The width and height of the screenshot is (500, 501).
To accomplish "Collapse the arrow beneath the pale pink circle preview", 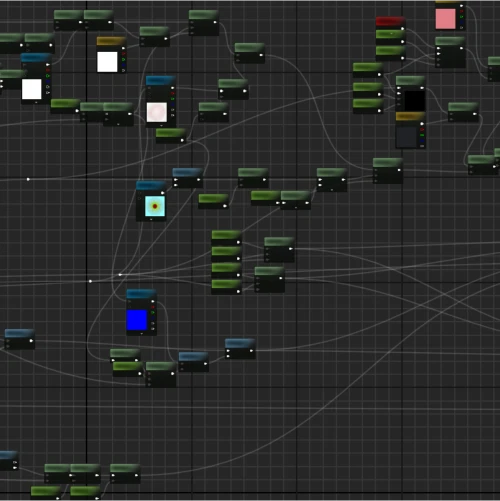I will (x=161, y=126).
